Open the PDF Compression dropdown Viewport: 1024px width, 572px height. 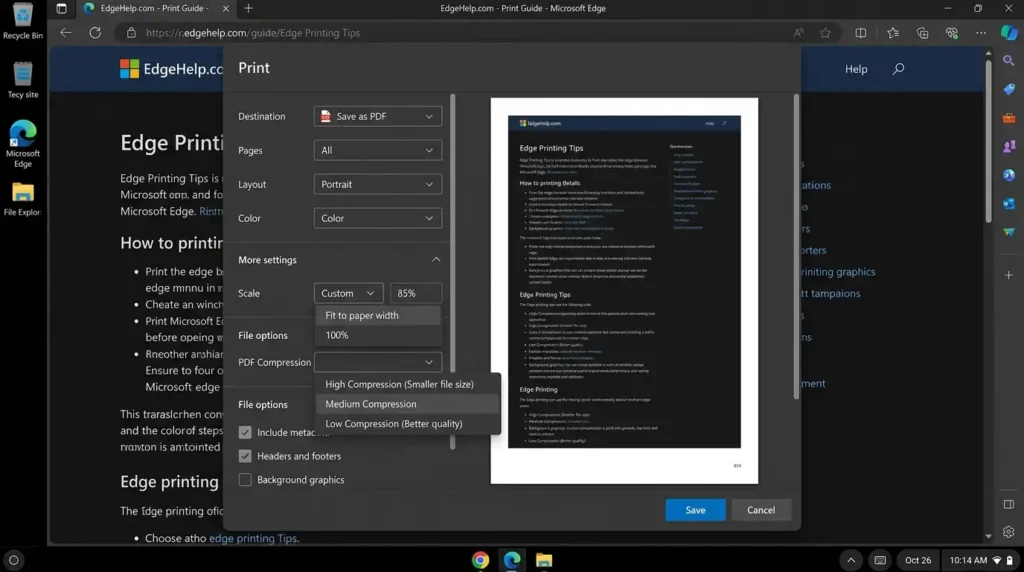[377, 362]
